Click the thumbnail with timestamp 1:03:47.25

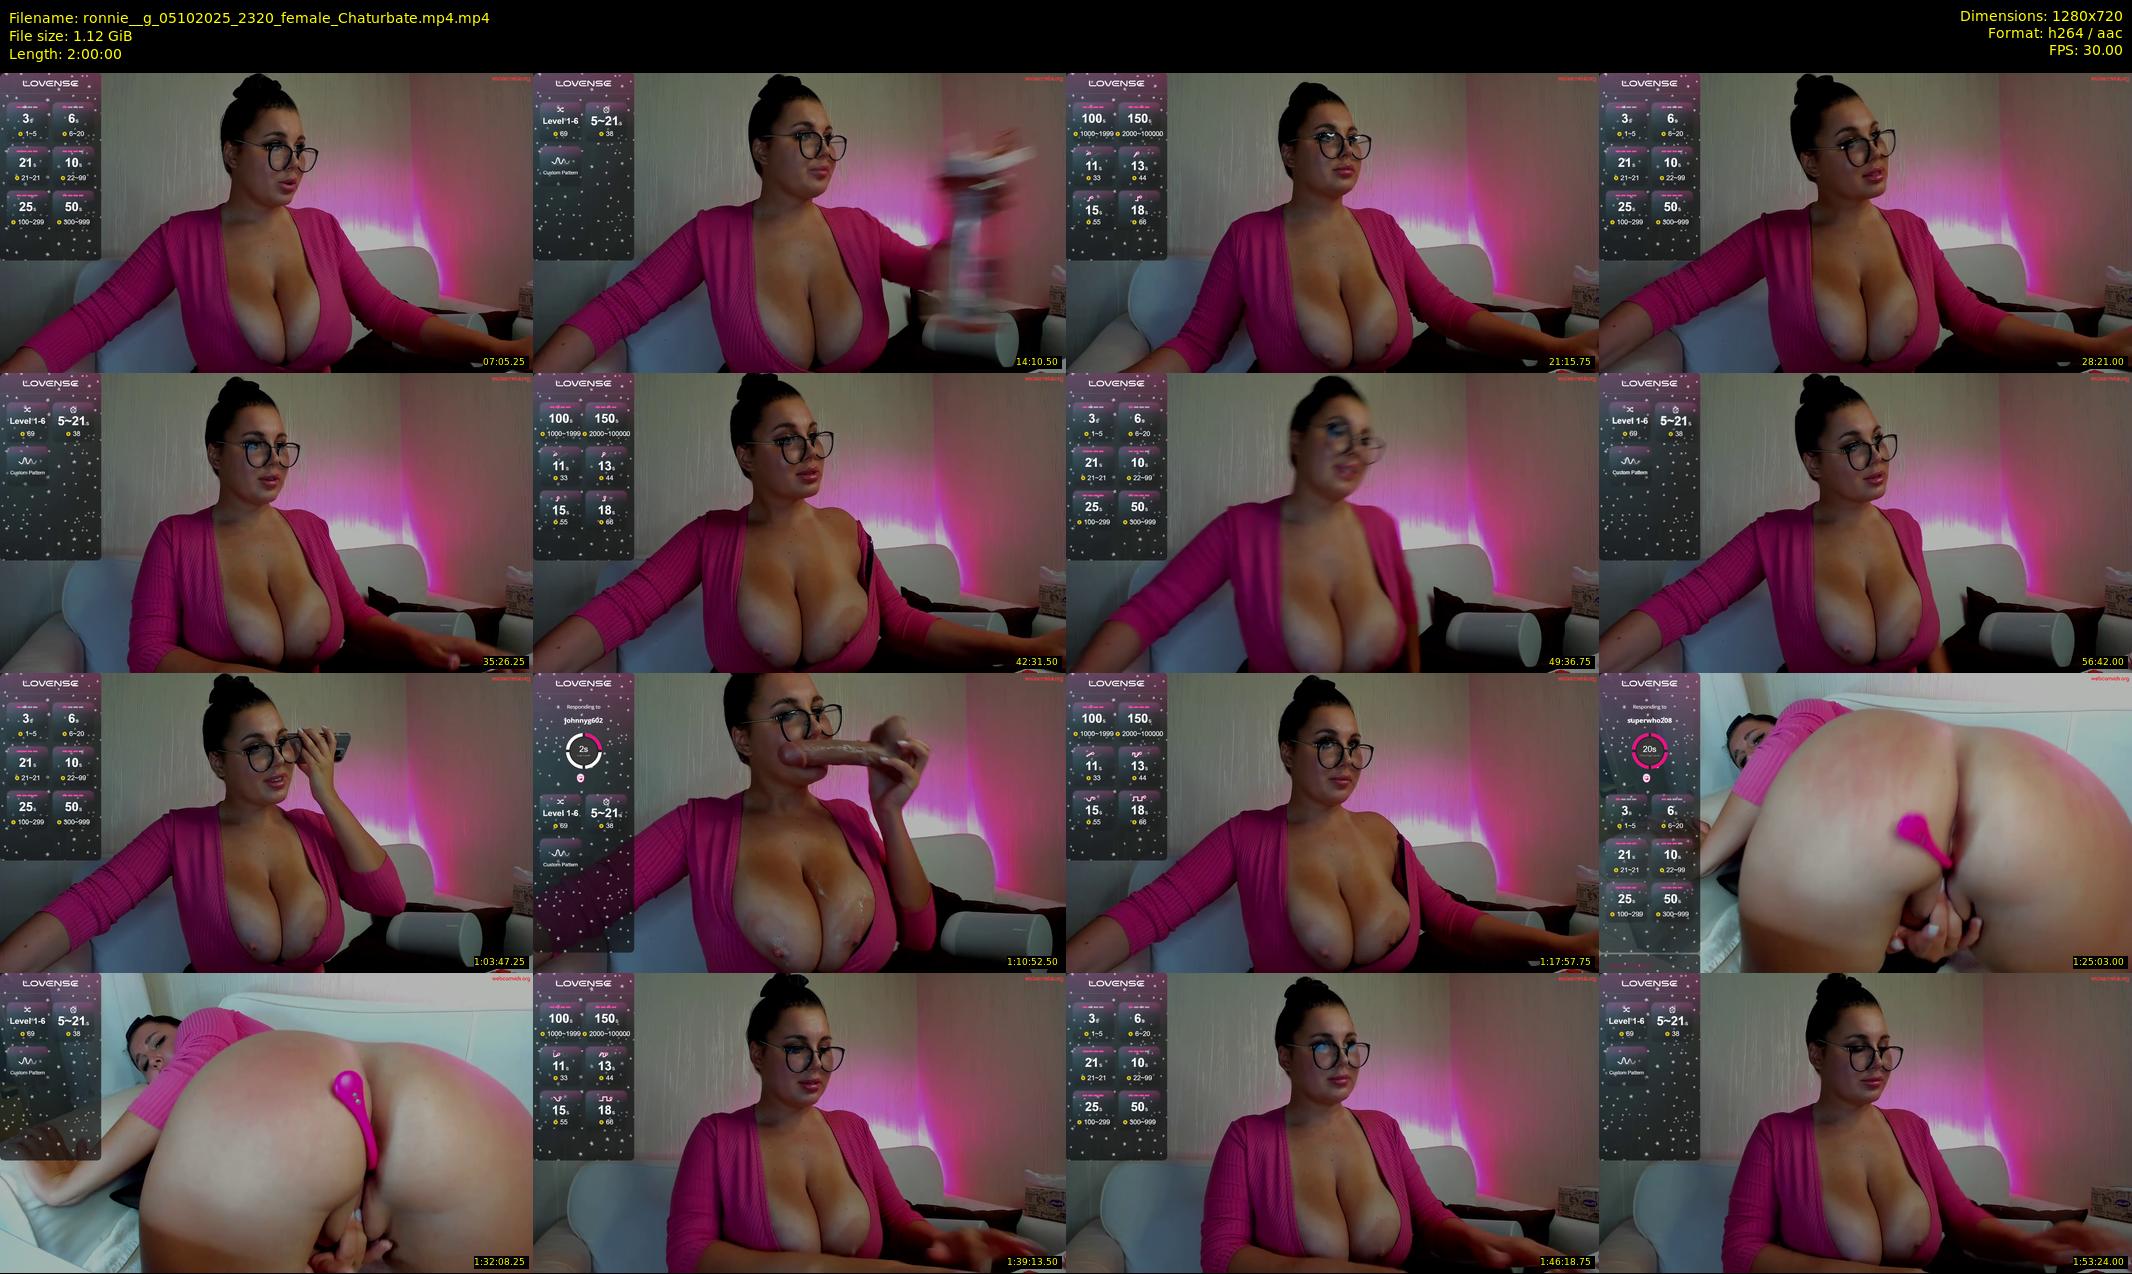point(266,822)
